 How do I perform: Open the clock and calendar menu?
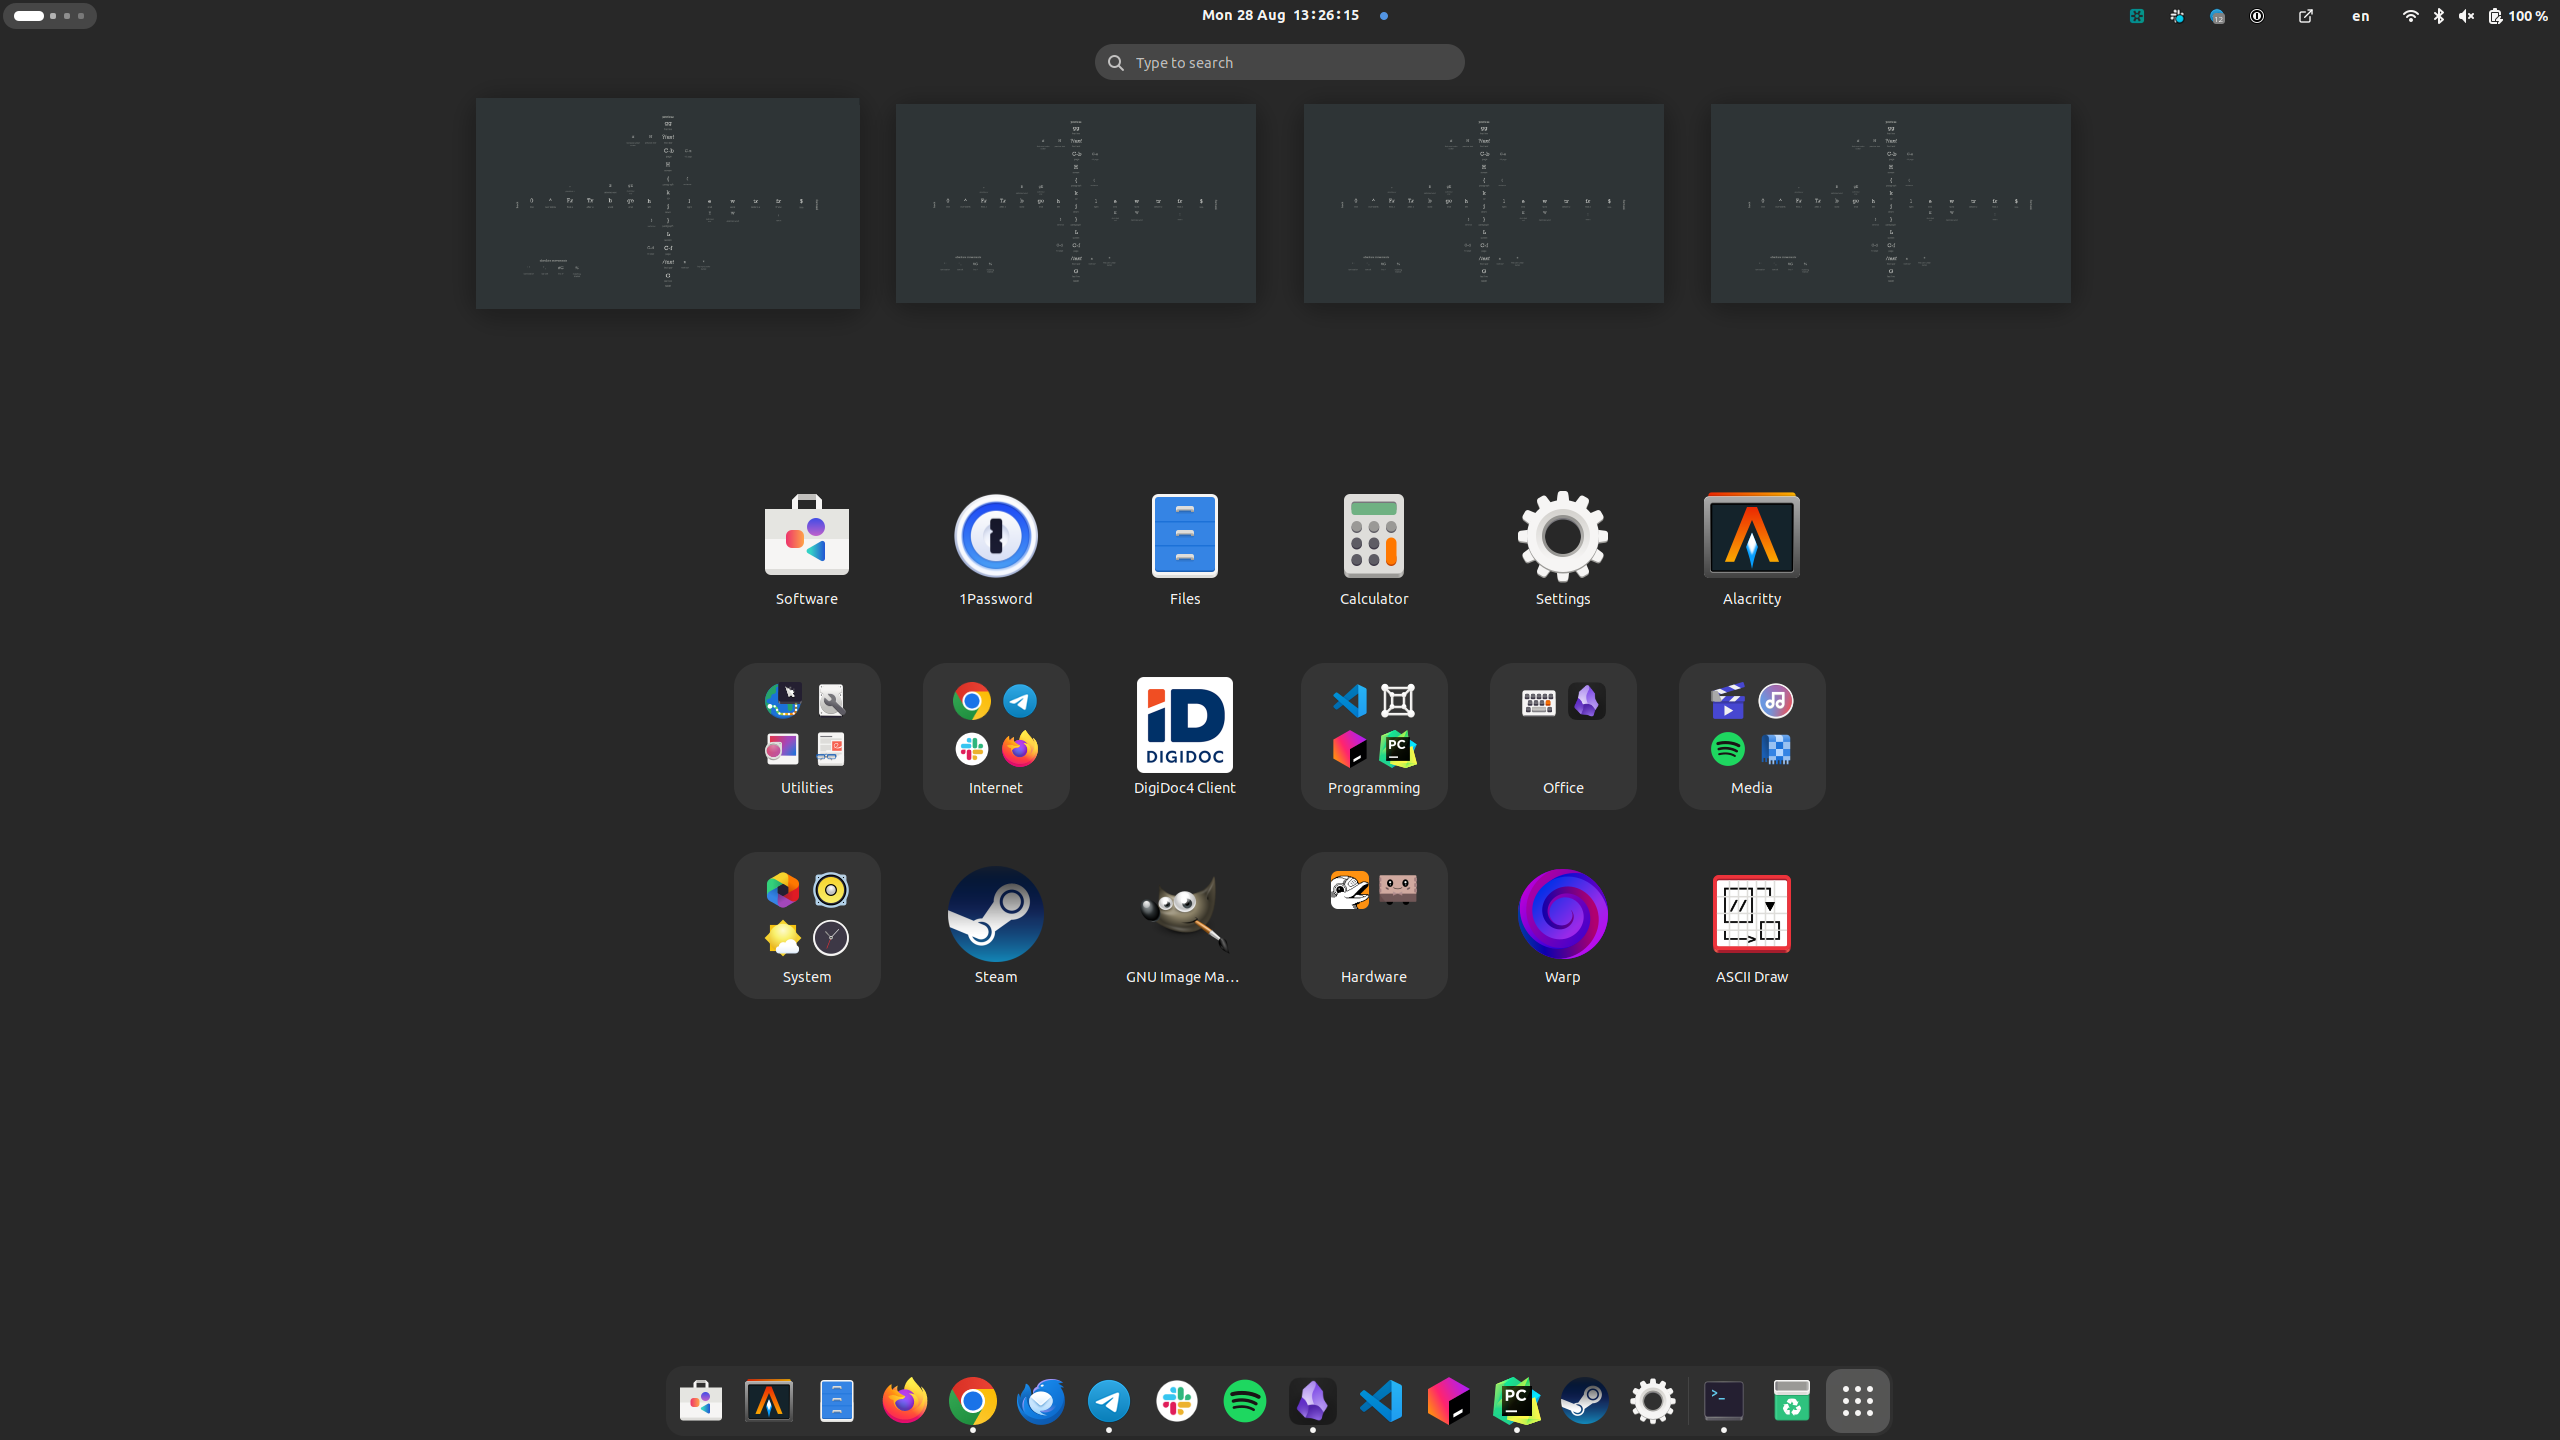point(1280,15)
